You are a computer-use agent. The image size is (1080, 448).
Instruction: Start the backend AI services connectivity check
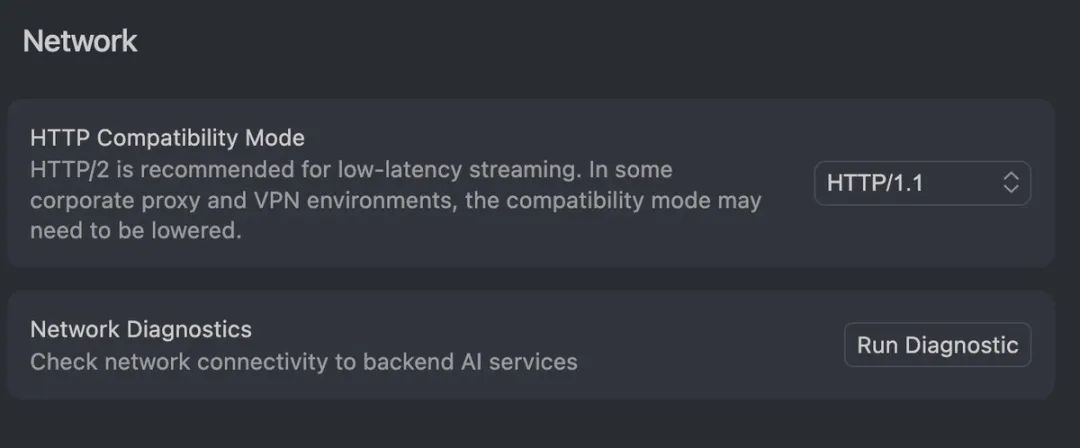[x=937, y=345]
